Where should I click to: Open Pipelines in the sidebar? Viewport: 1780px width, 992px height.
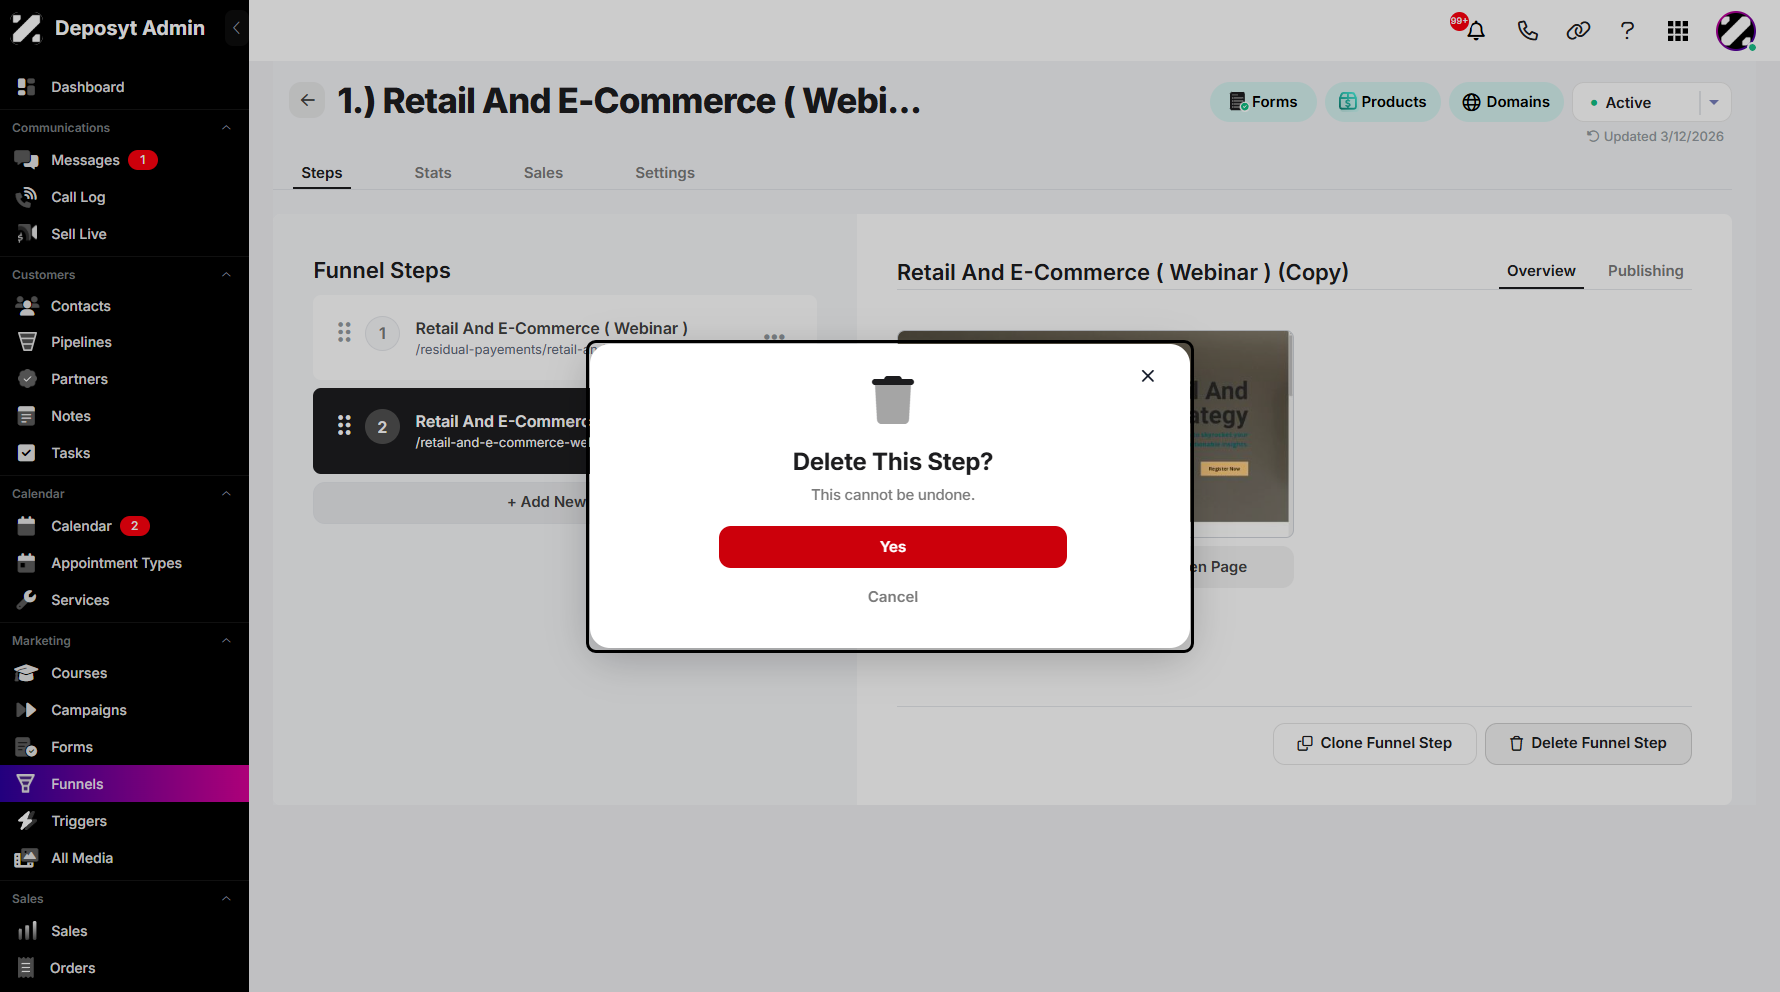coord(124,342)
